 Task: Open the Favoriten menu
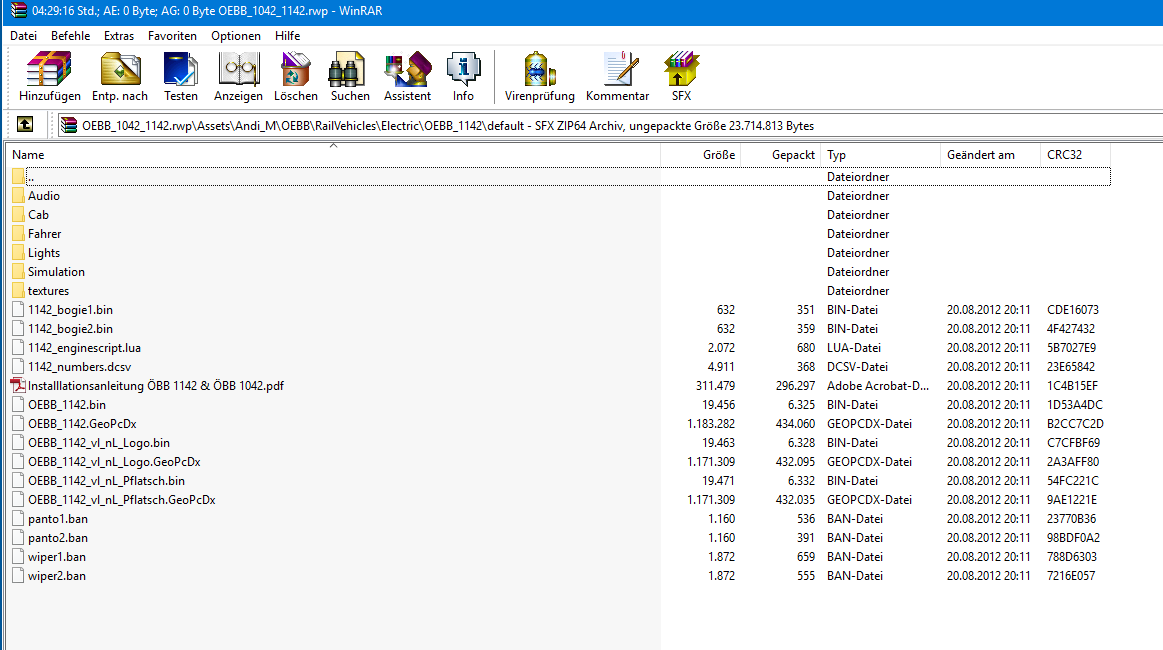point(172,36)
